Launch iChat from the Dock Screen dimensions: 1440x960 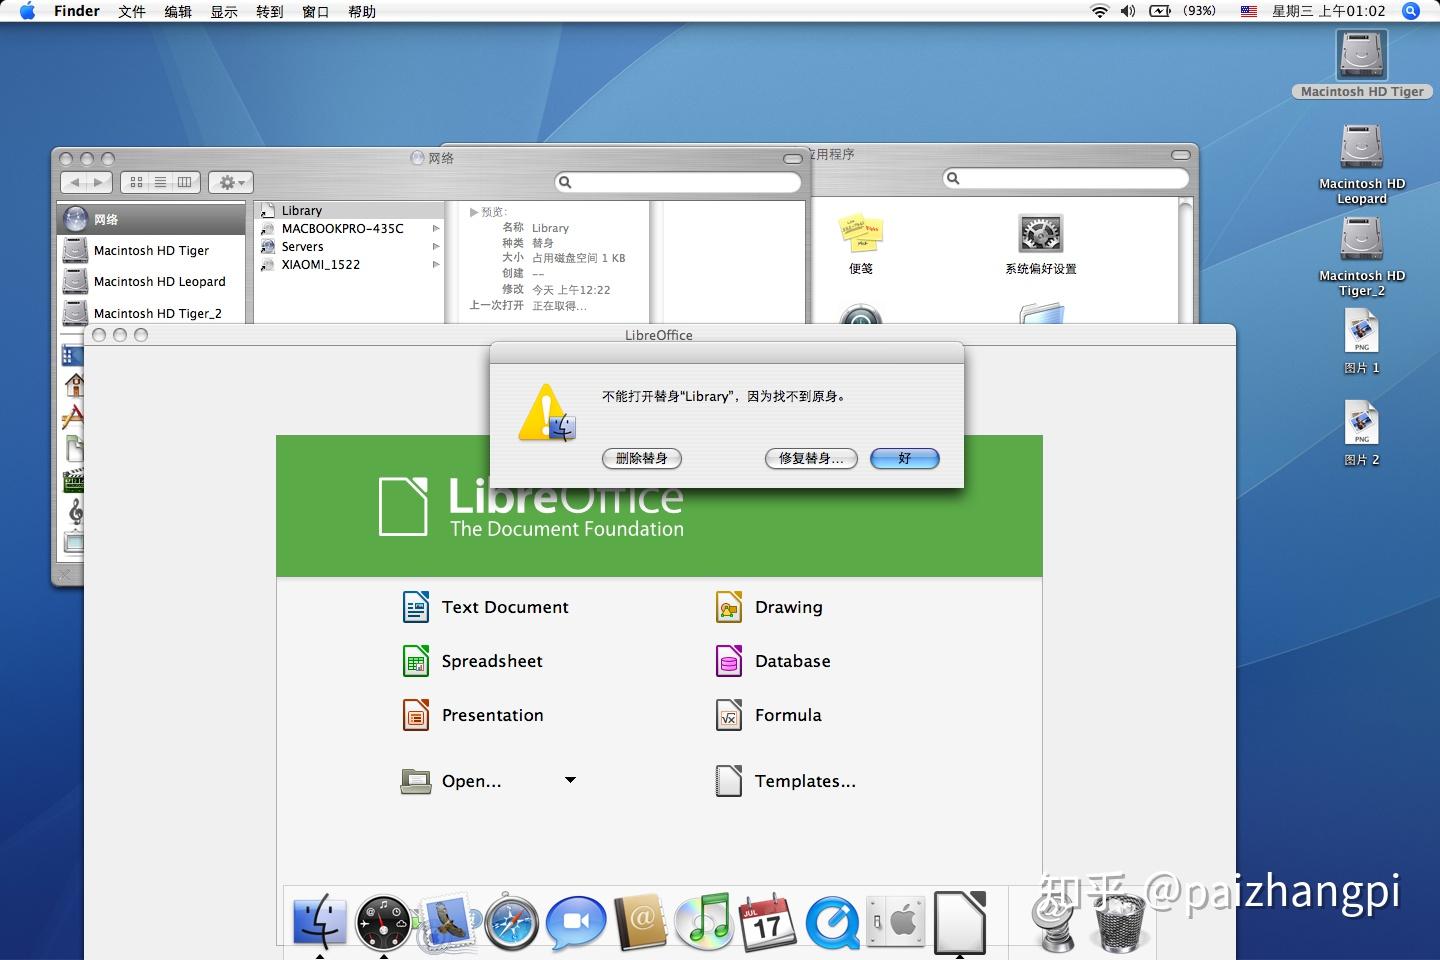pos(576,922)
